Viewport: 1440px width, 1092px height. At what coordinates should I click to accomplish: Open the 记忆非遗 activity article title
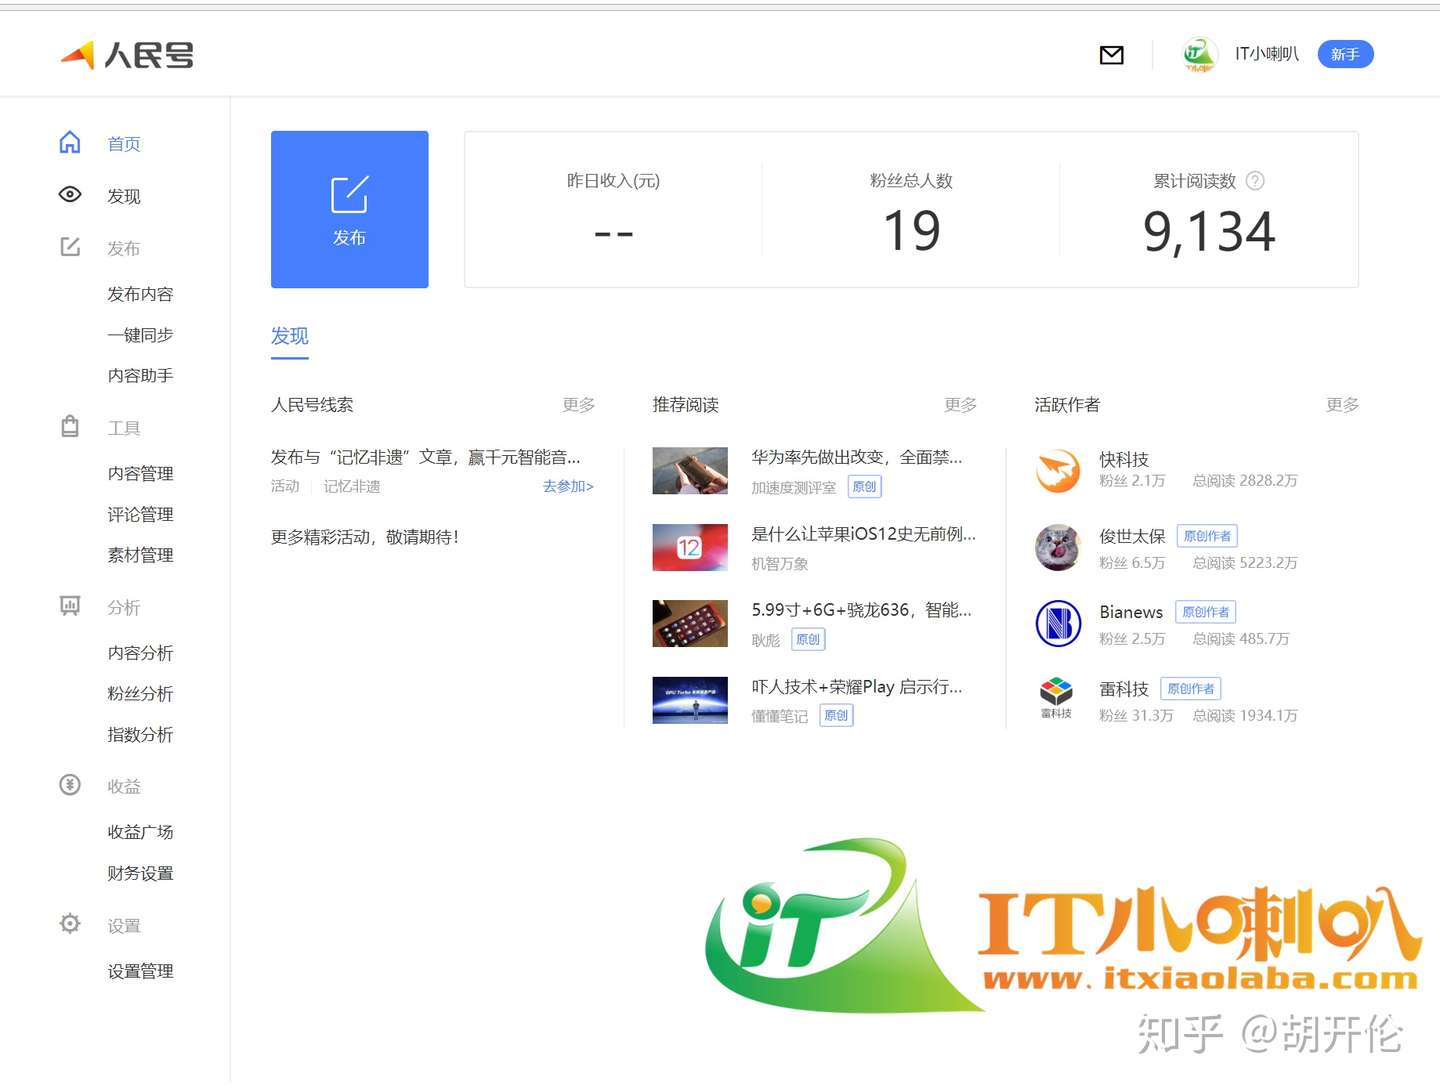426,458
